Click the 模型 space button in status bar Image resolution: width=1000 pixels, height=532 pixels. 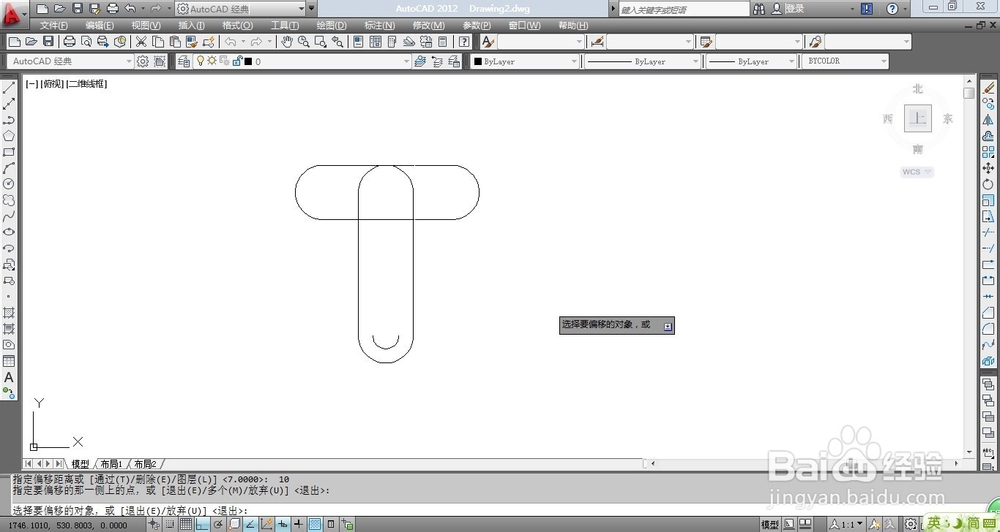(770, 524)
